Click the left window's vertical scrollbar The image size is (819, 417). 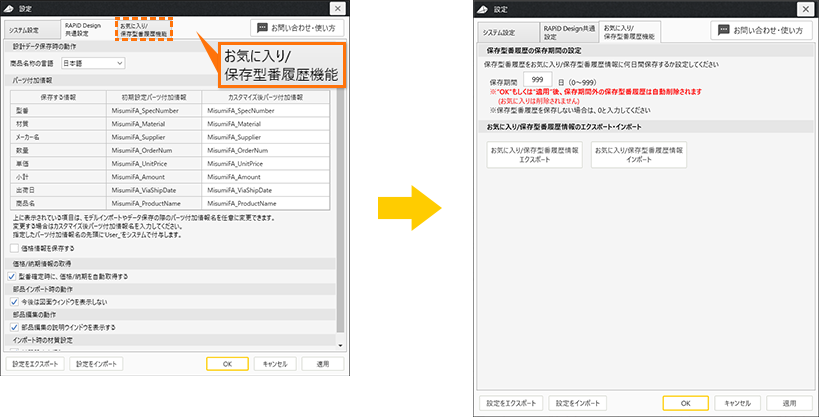coord(340,200)
